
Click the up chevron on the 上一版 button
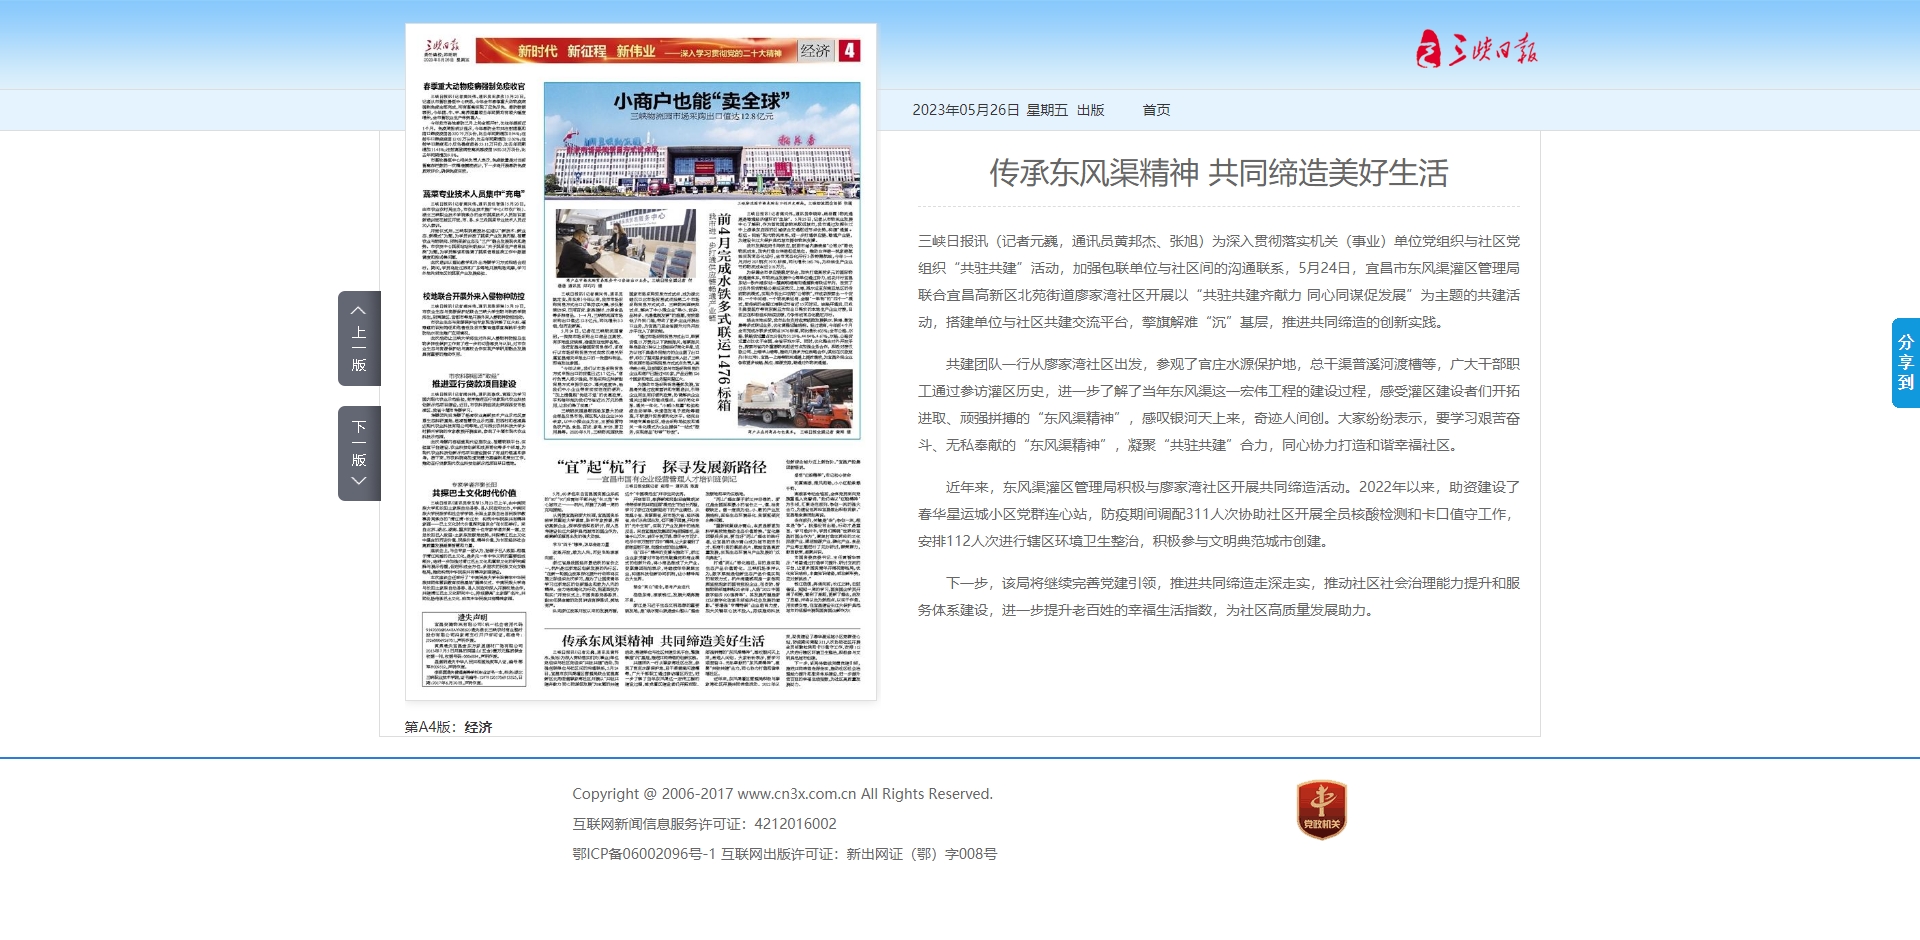[x=358, y=311]
